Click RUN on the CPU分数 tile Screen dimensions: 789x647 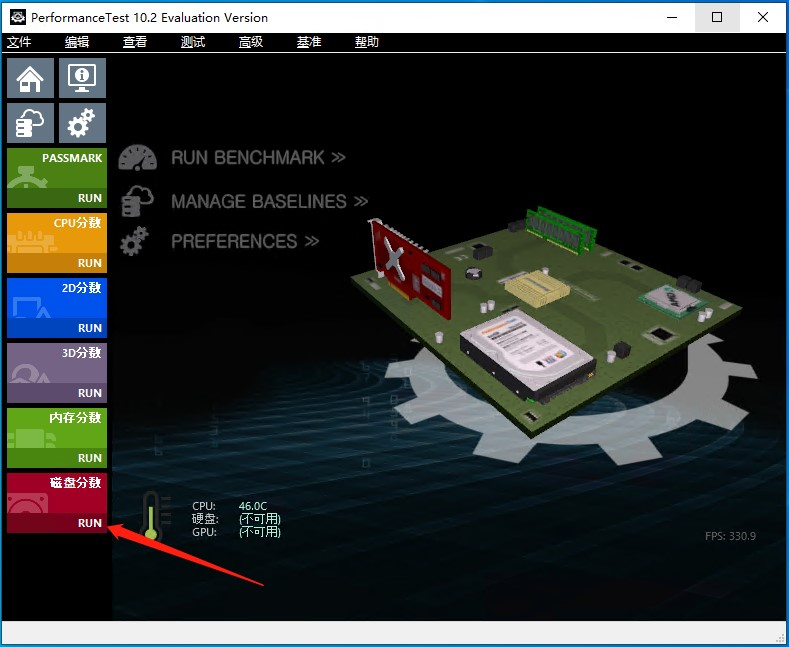click(90, 263)
